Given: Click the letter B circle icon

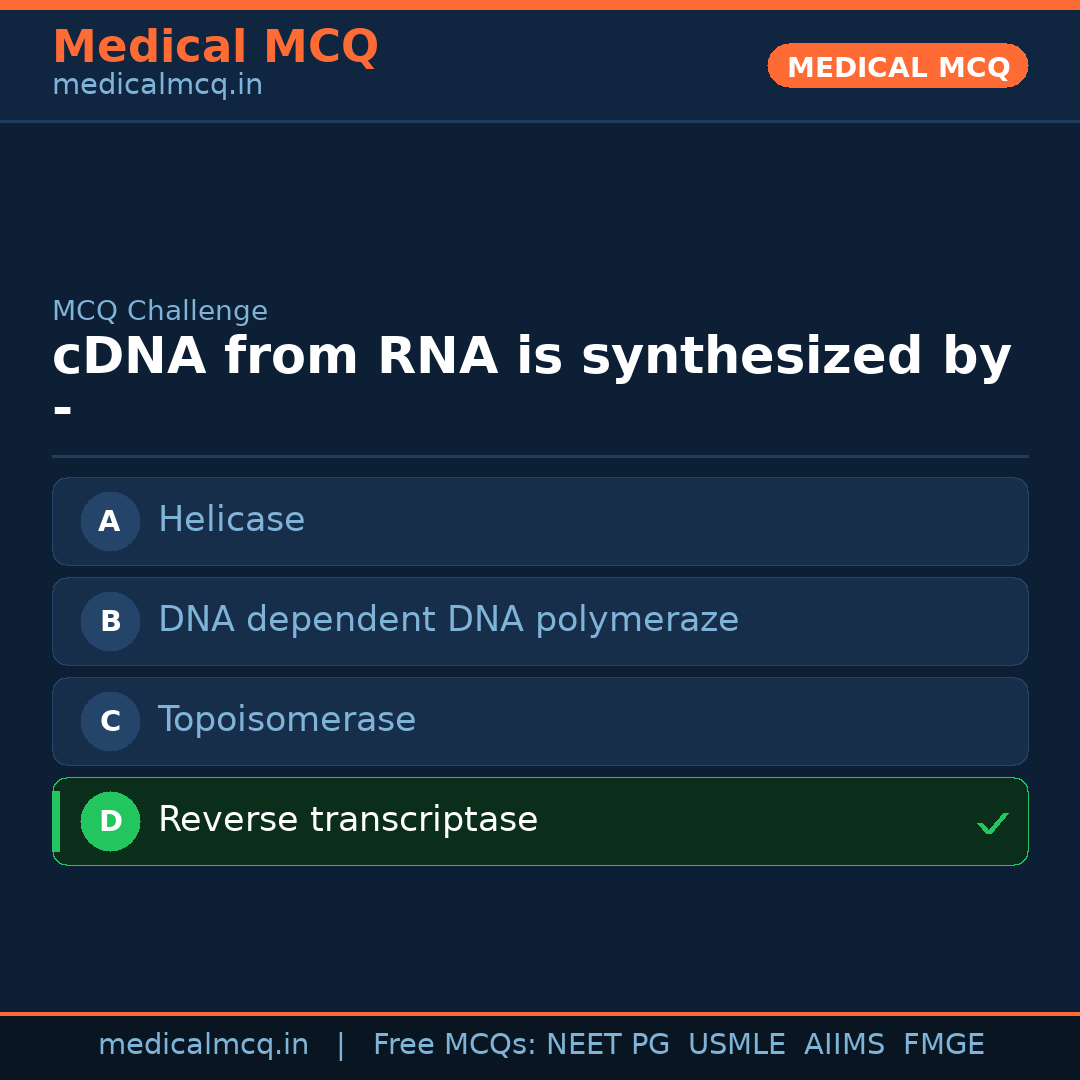Looking at the screenshot, I should [x=110, y=621].
